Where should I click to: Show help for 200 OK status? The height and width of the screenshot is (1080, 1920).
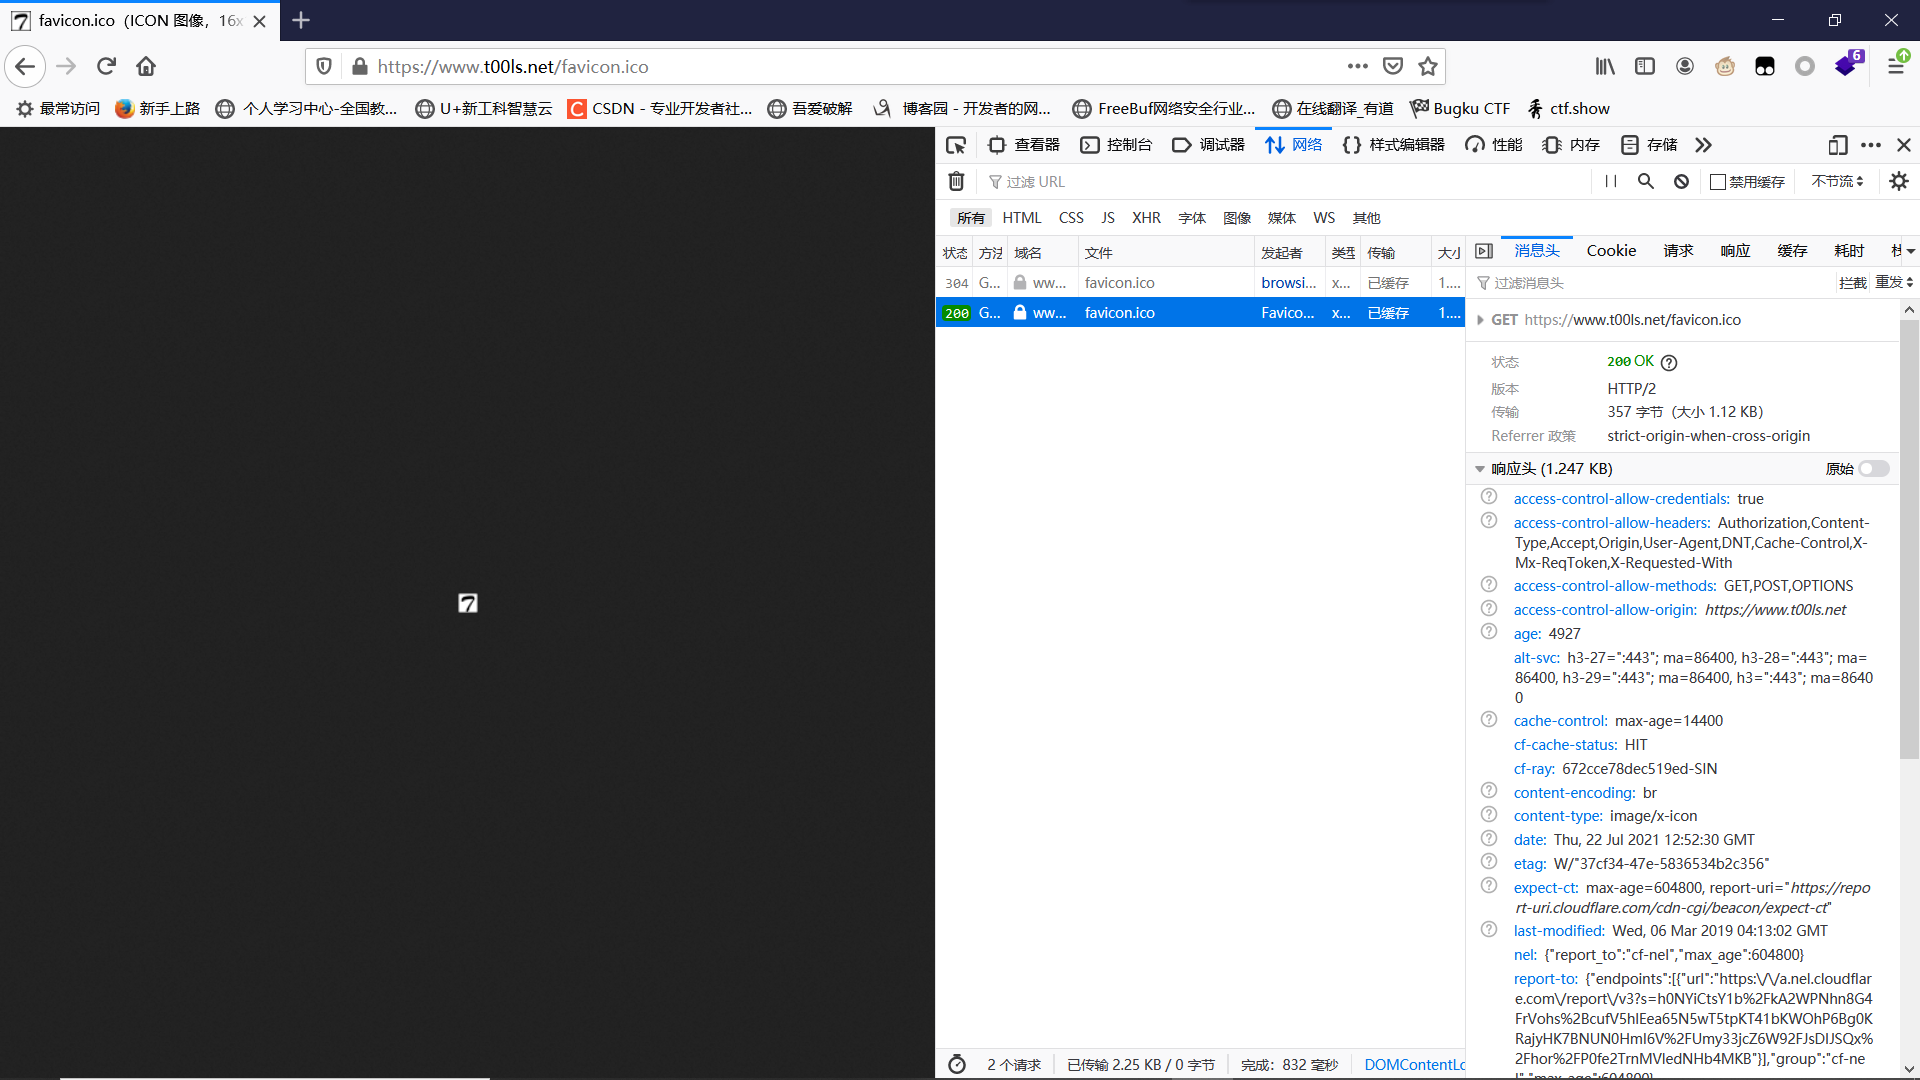coord(1669,362)
